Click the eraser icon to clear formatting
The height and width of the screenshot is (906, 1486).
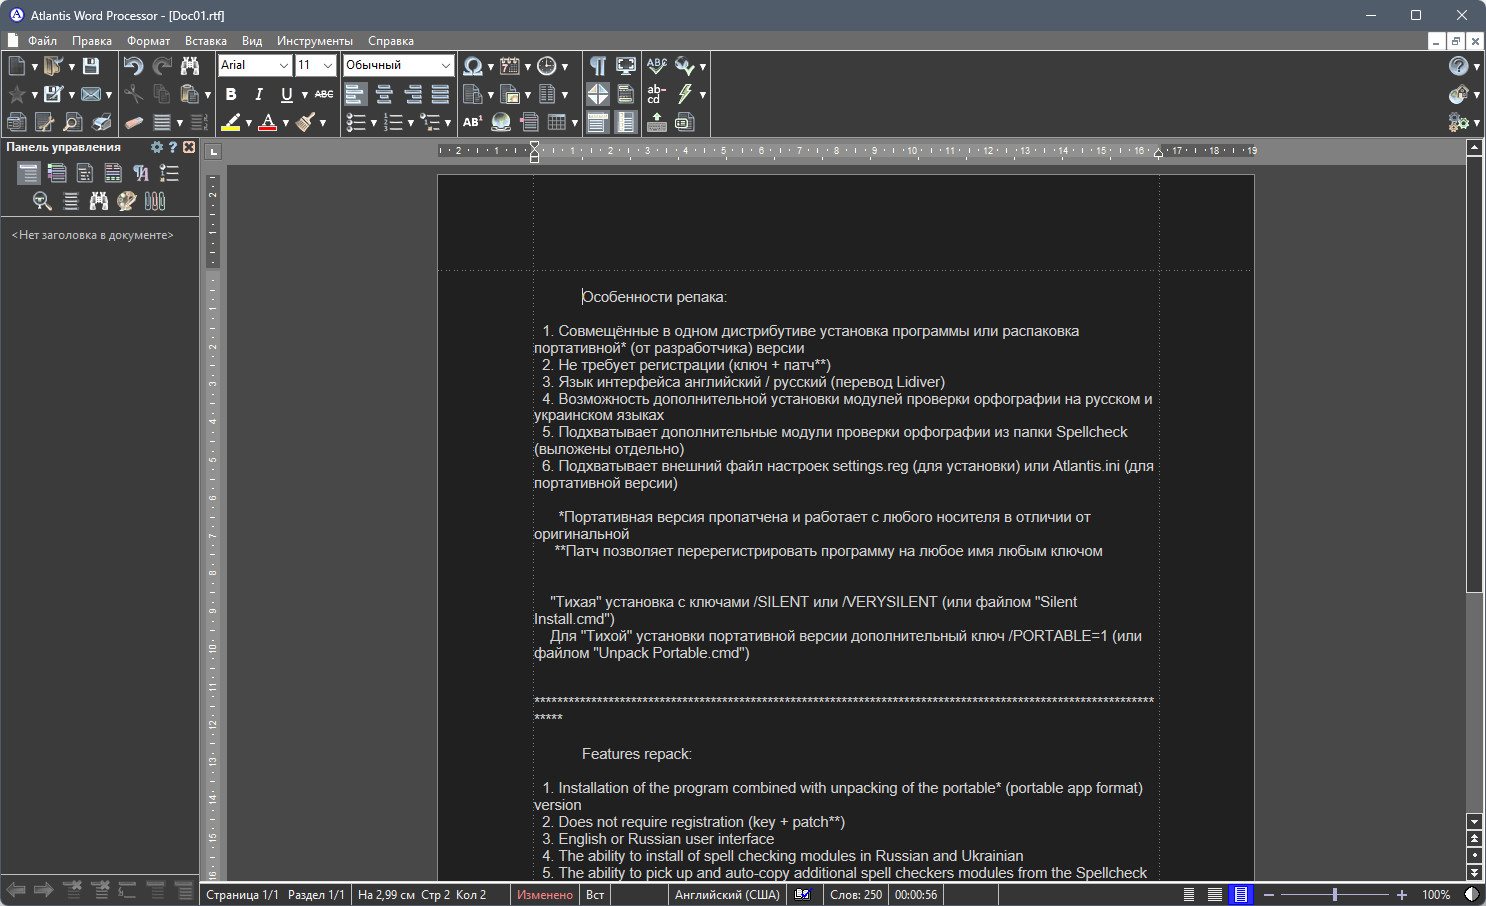click(x=133, y=122)
